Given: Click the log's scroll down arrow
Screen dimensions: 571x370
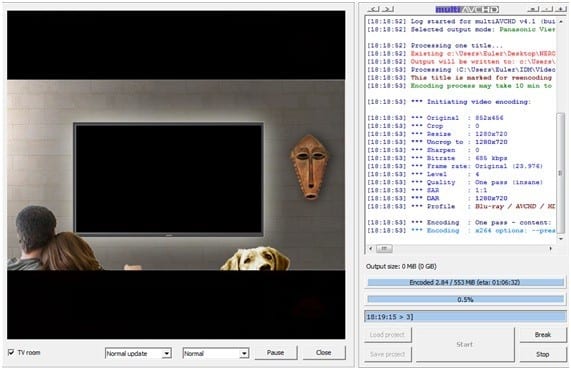Looking at the screenshot, I should click(x=561, y=239).
